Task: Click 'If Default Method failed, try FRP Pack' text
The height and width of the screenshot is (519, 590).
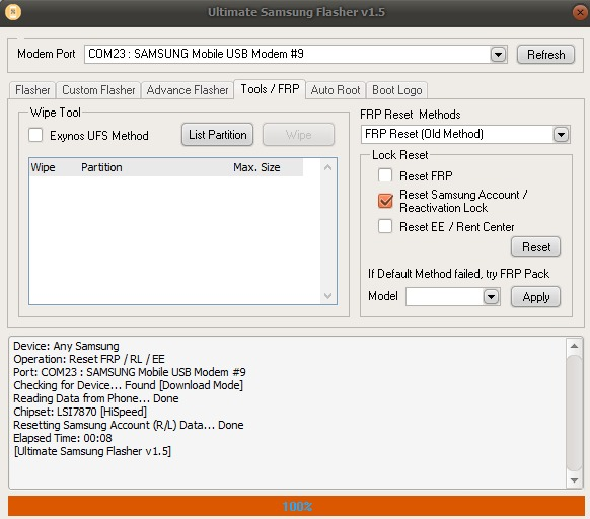Action: pyautogui.click(x=458, y=274)
